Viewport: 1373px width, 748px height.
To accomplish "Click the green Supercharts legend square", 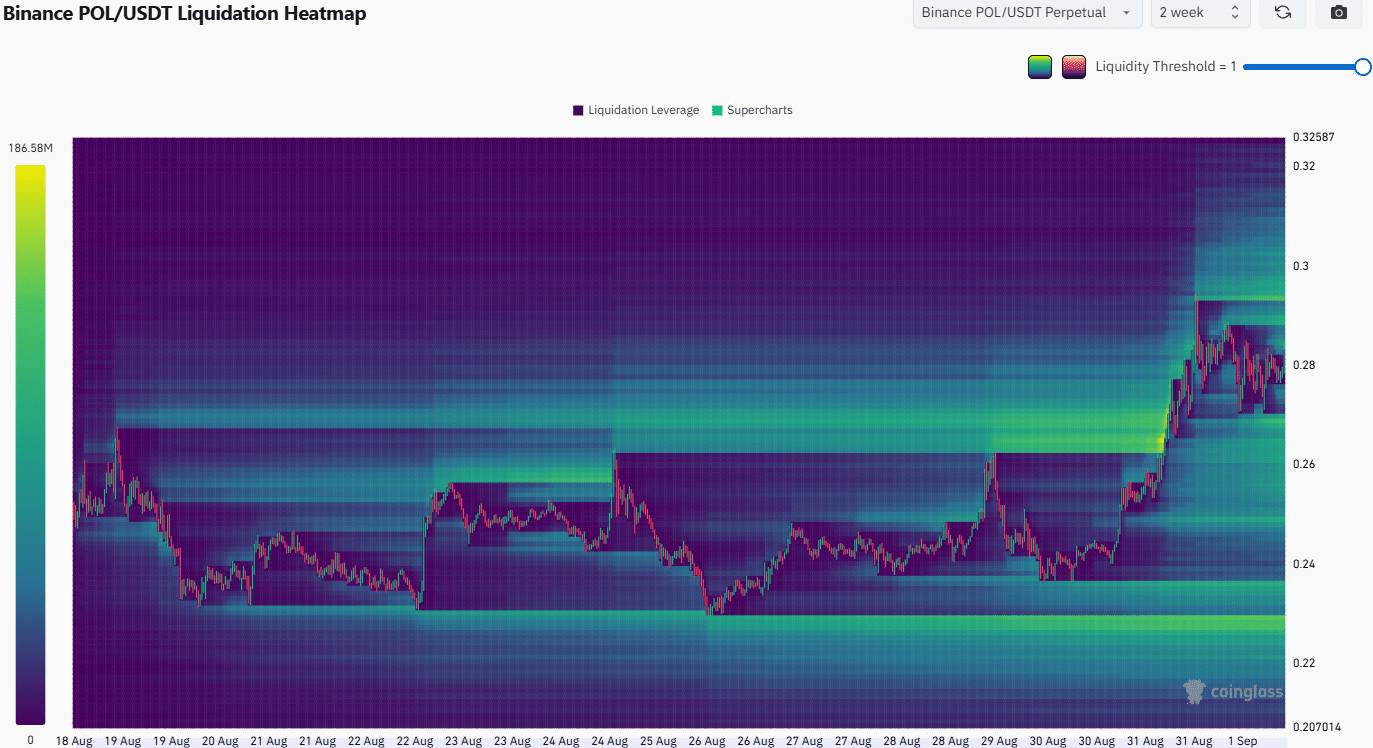I will coord(717,110).
